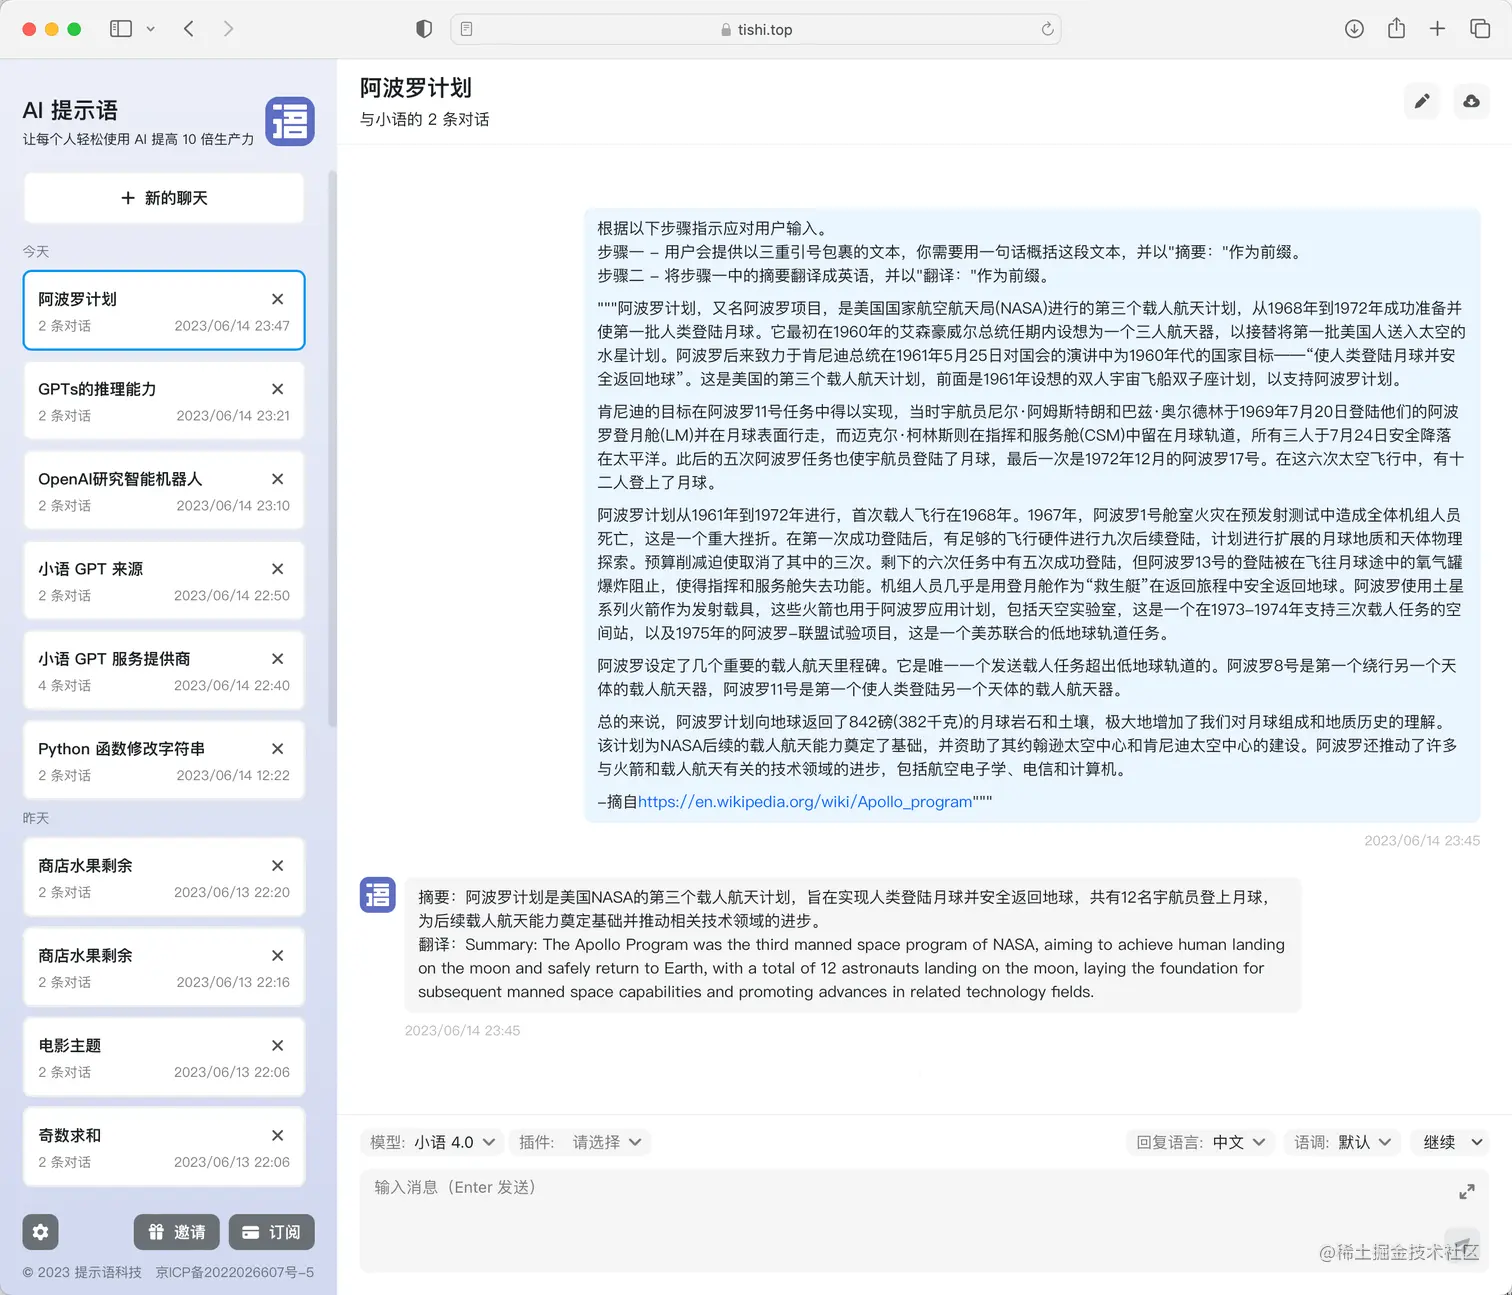The width and height of the screenshot is (1512, 1295).
Task: Open the 插件 请选择 dropdown
Action: (581, 1142)
